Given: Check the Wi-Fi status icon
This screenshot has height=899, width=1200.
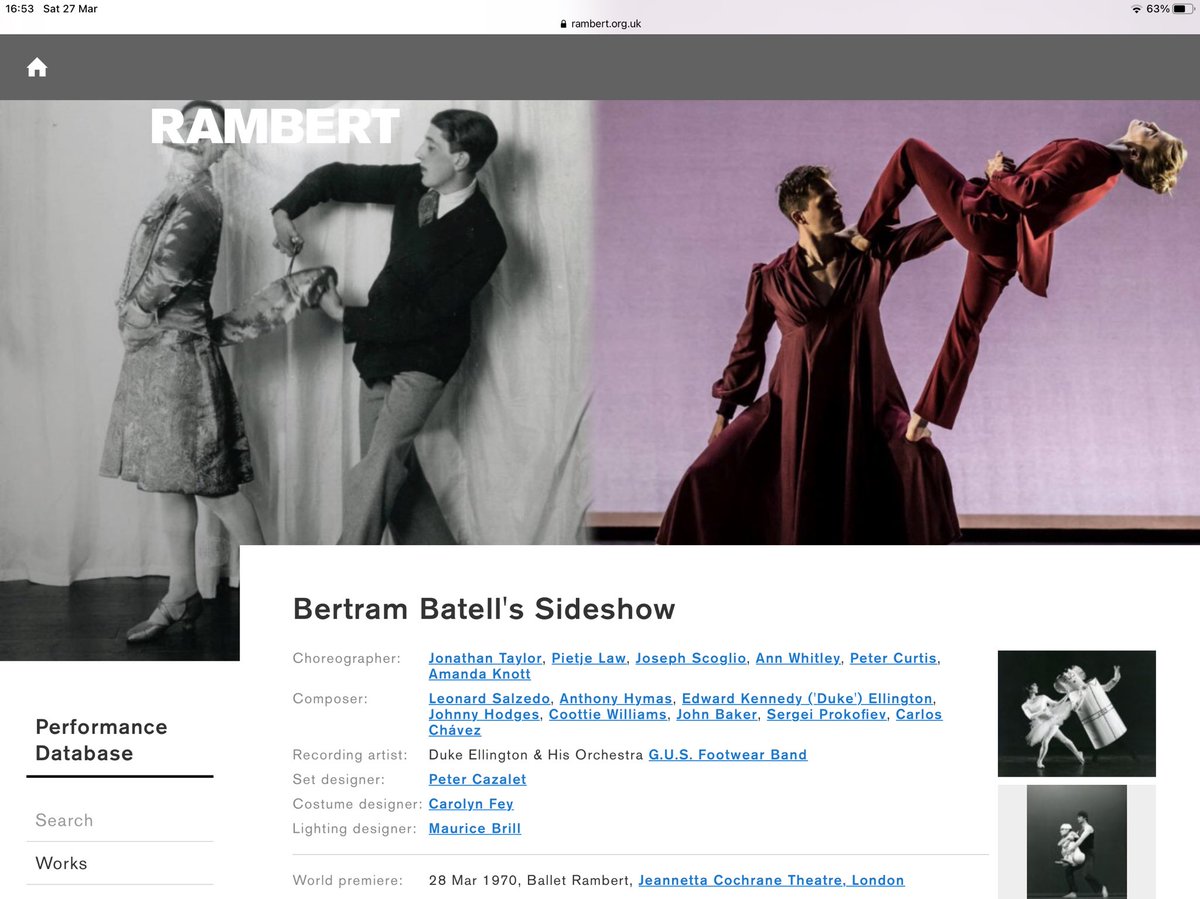Looking at the screenshot, I should tap(1136, 9).
